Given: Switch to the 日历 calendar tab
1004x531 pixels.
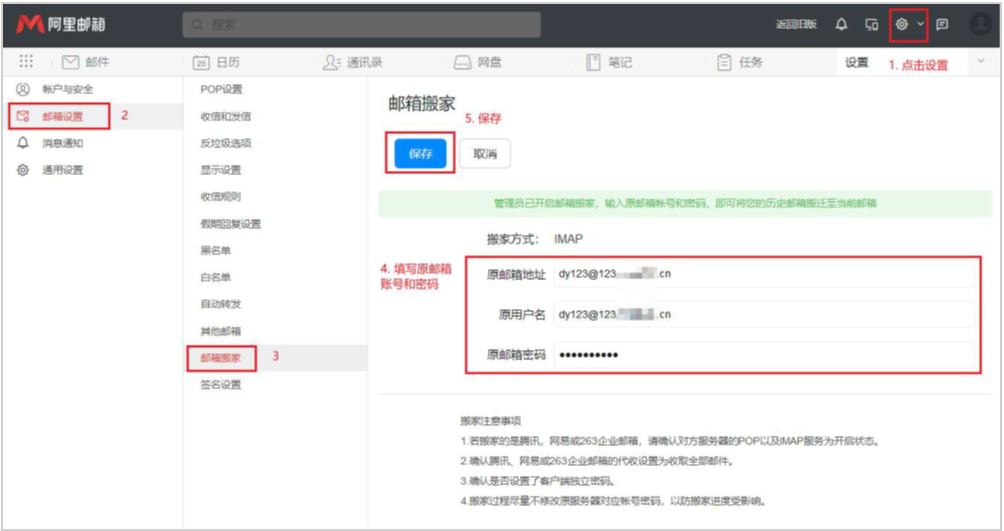Looking at the screenshot, I should pos(216,62).
